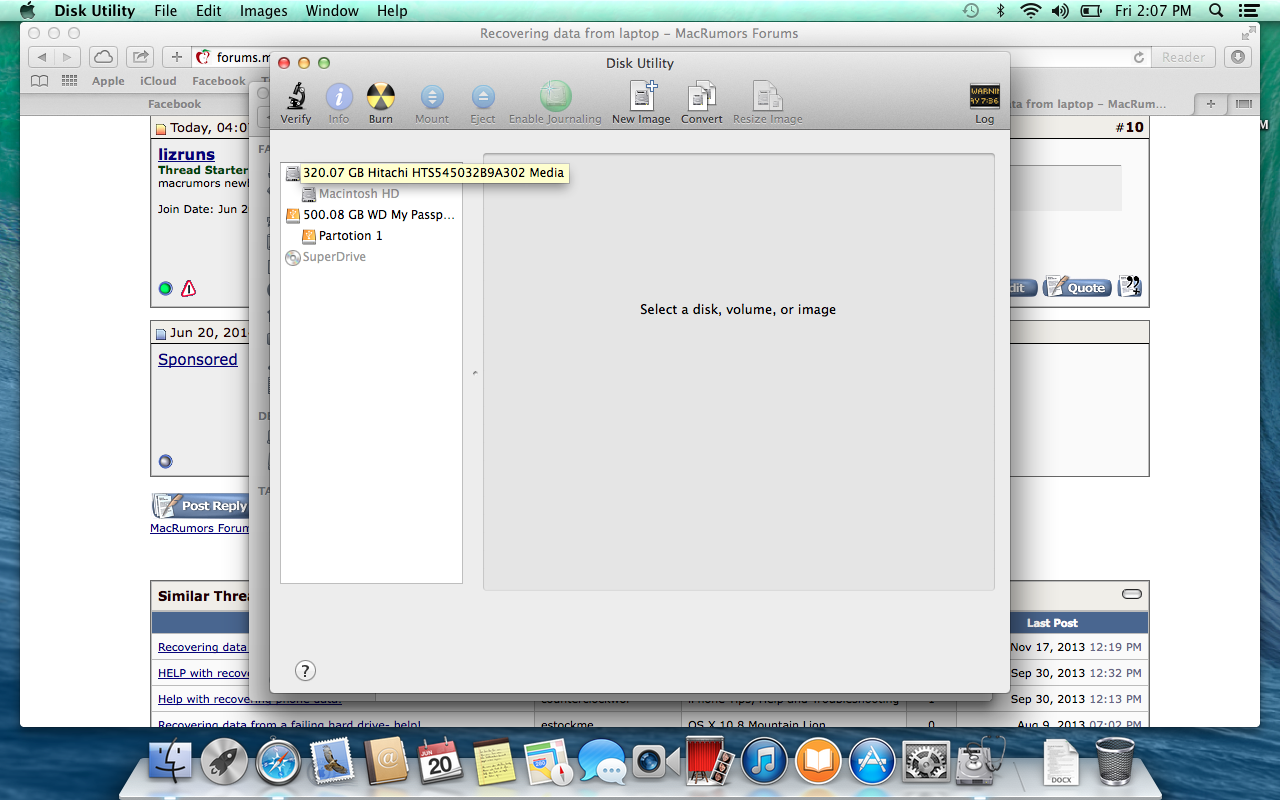
Task: Click the multi-quote icon beside Quote button
Action: pyautogui.click(x=1129, y=287)
